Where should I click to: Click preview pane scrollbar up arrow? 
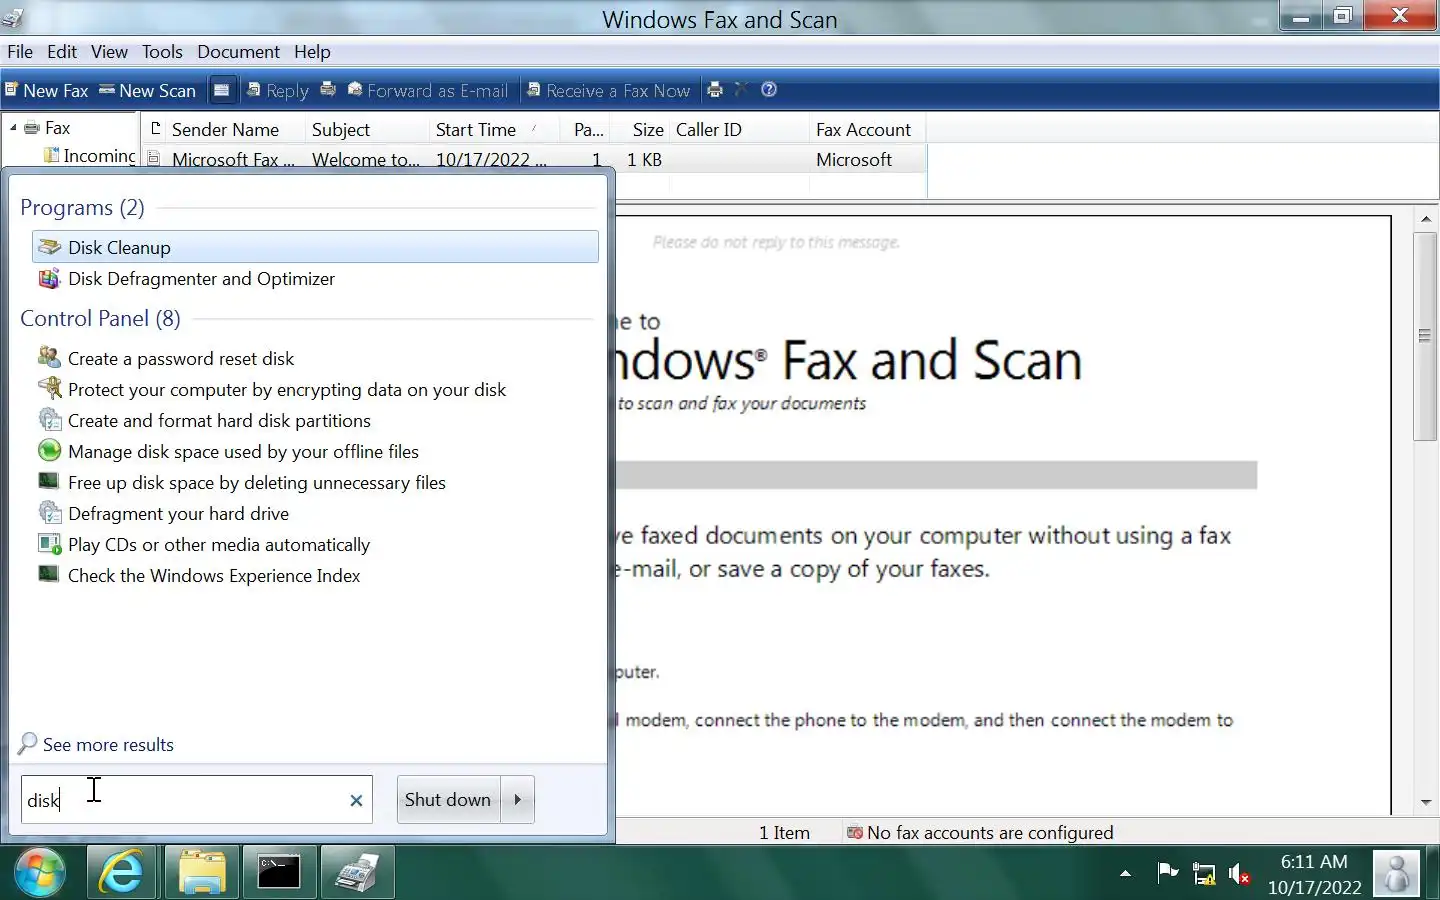point(1425,219)
